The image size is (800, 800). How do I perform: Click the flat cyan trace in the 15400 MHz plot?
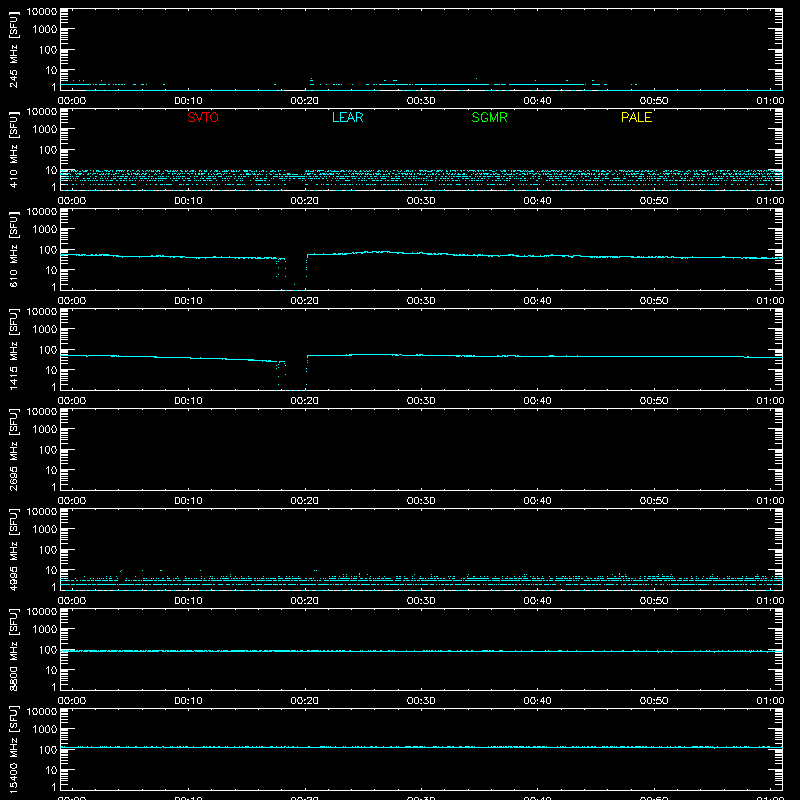(x=421, y=747)
